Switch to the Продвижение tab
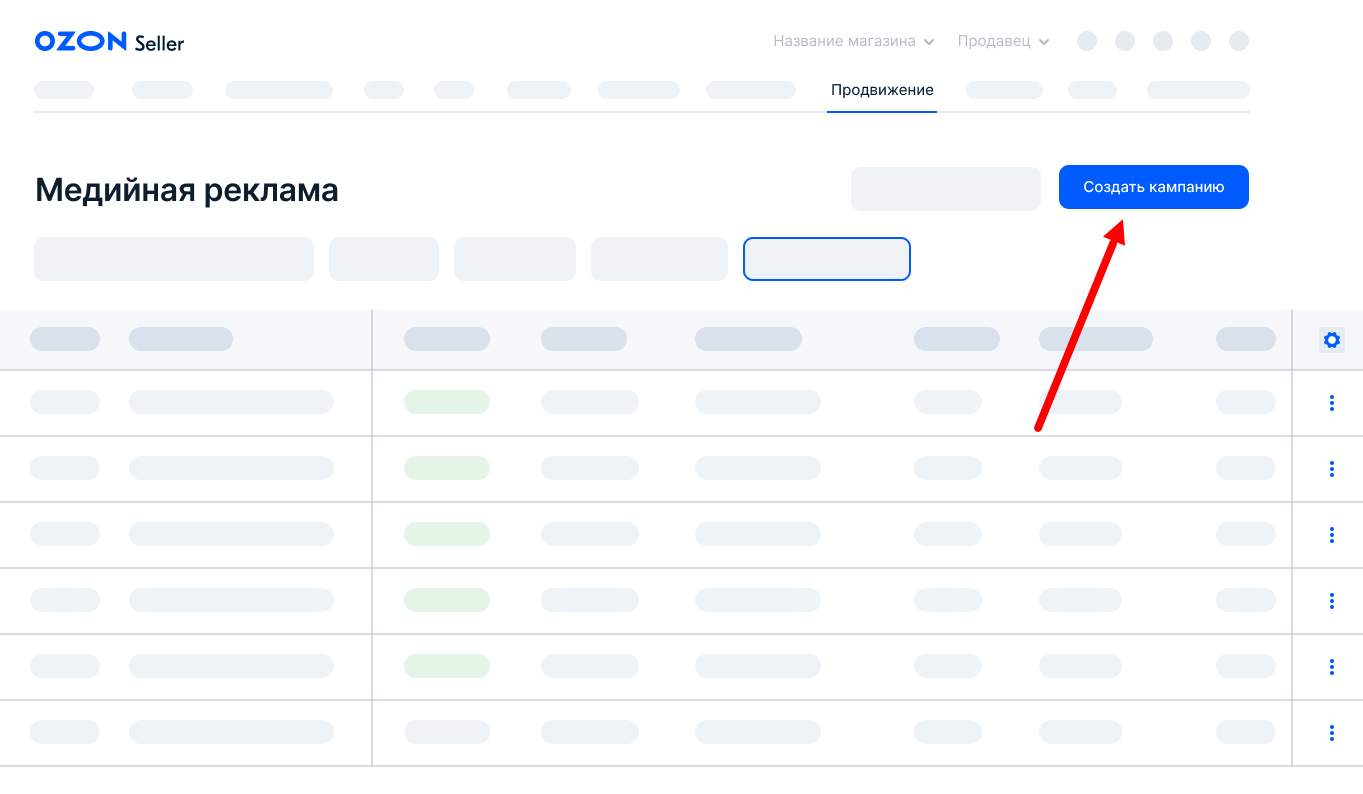The width and height of the screenshot is (1363, 794). click(881, 89)
